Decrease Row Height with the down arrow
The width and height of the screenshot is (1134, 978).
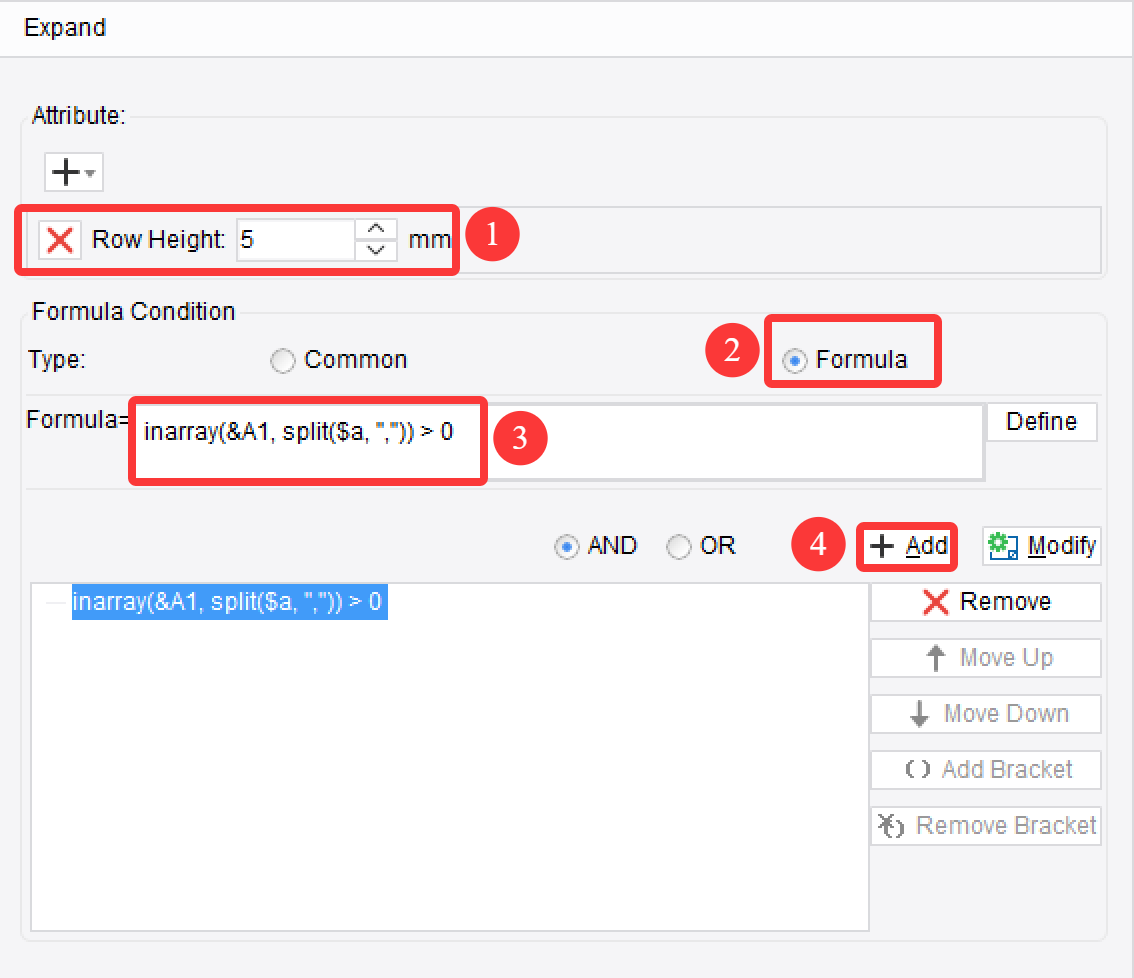[x=376, y=248]
